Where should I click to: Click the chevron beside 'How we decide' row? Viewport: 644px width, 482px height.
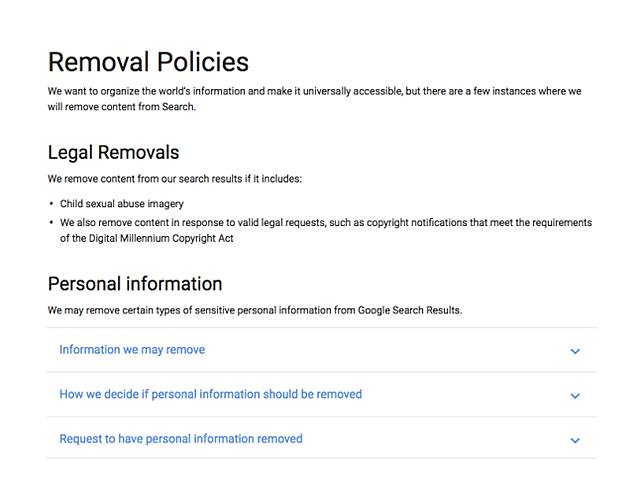pyautogui.click(x=575, y=396)
